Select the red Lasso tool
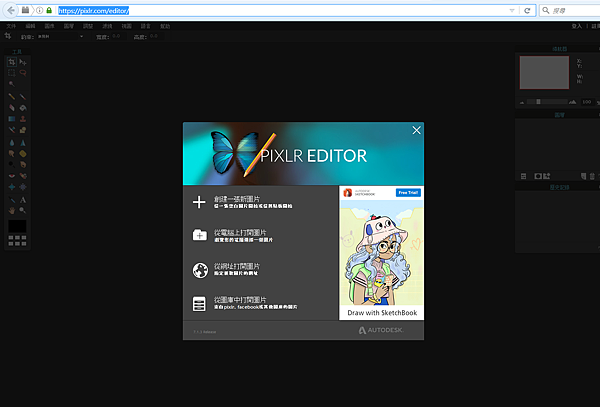Viewport: 600px width, 407px height. point(23,73)
